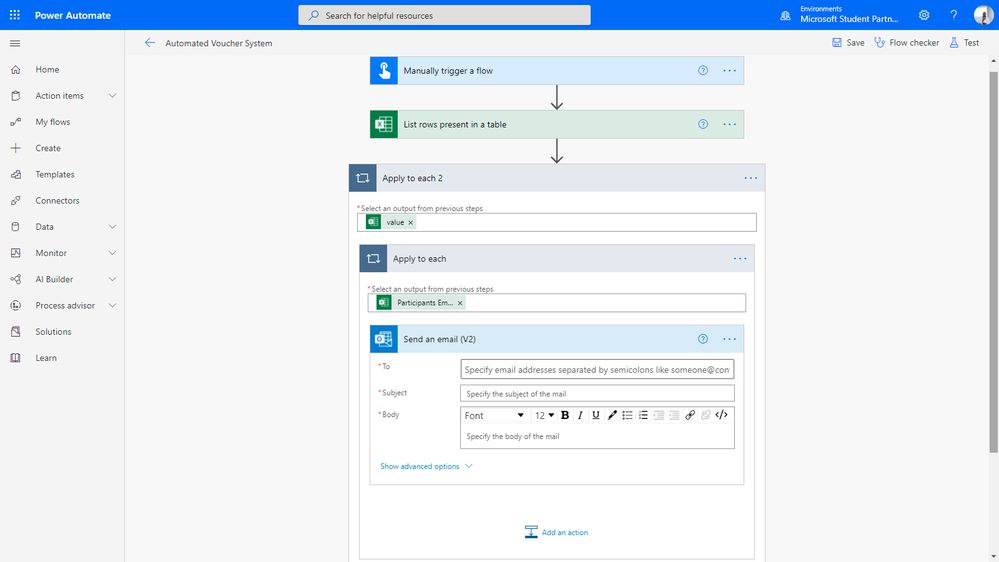Show advanced options for email action
This screenshot has width=999, height=562.
(426, 466)
